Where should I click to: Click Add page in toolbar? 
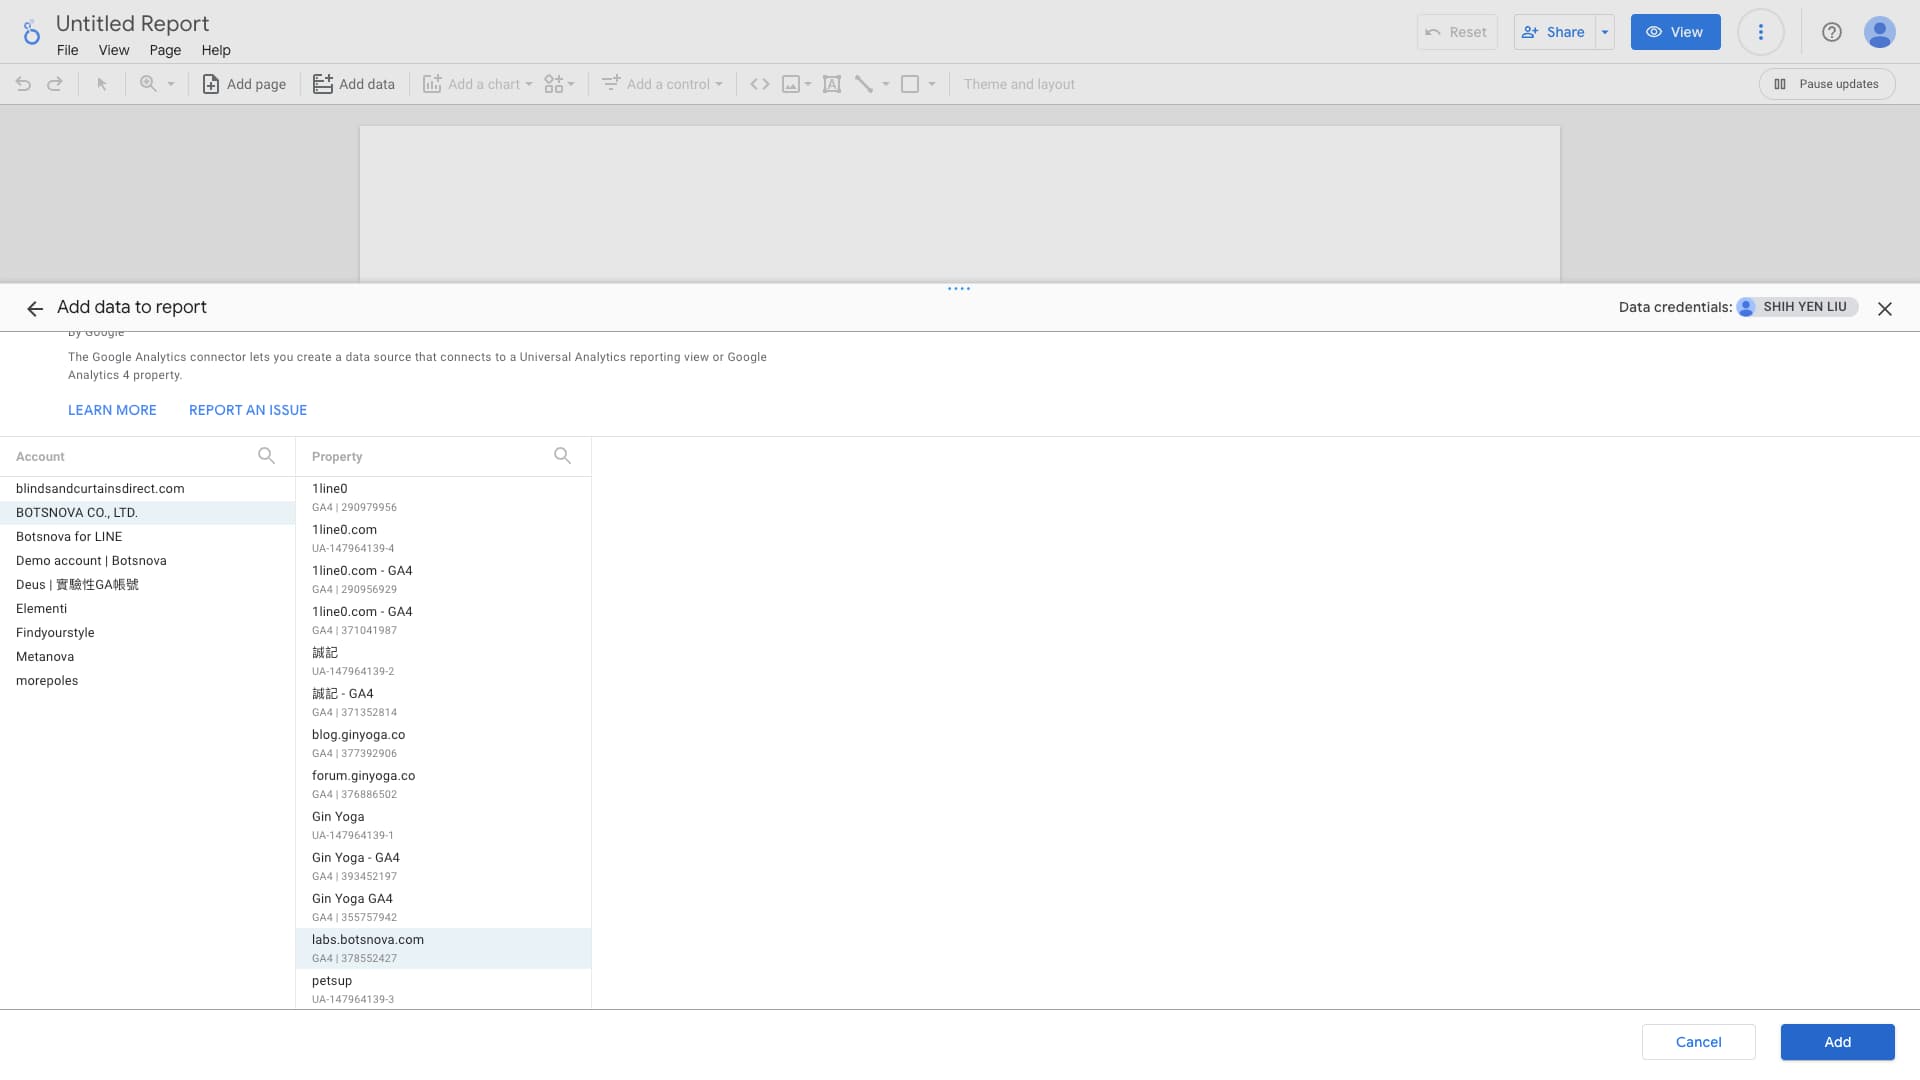pos(244,84)
